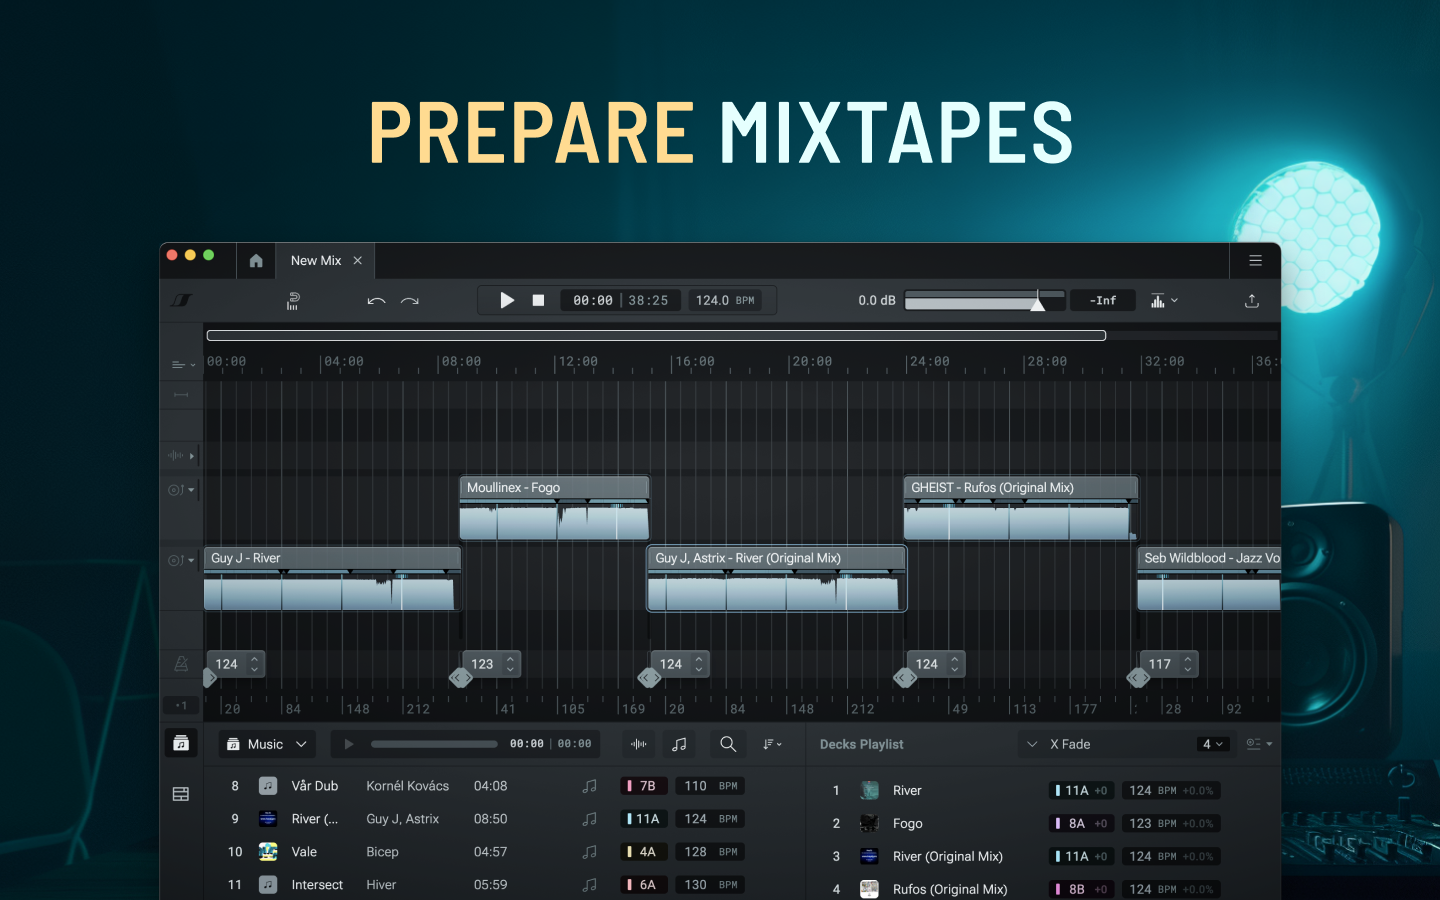Click the musical note icon next to the waveform icon

coord(679,743)
